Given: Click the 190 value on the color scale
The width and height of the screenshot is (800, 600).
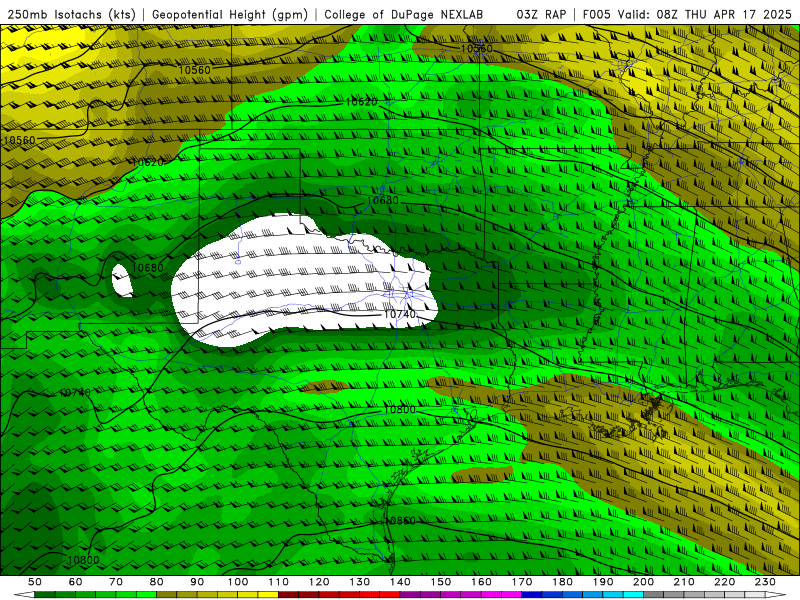Looking at the screenshot, I should point(604,582).
